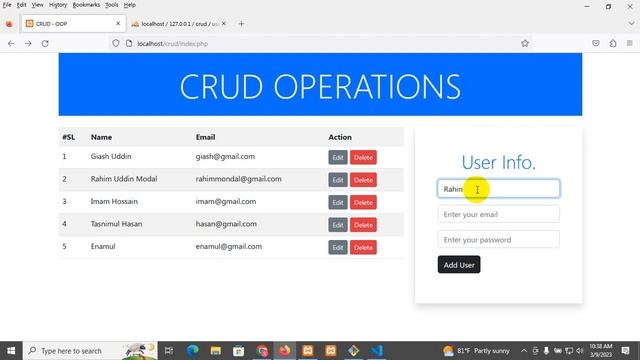The width and height of the screenshot is (640, 360).
Task: Open the Help menu
Action: click(129, 5)
